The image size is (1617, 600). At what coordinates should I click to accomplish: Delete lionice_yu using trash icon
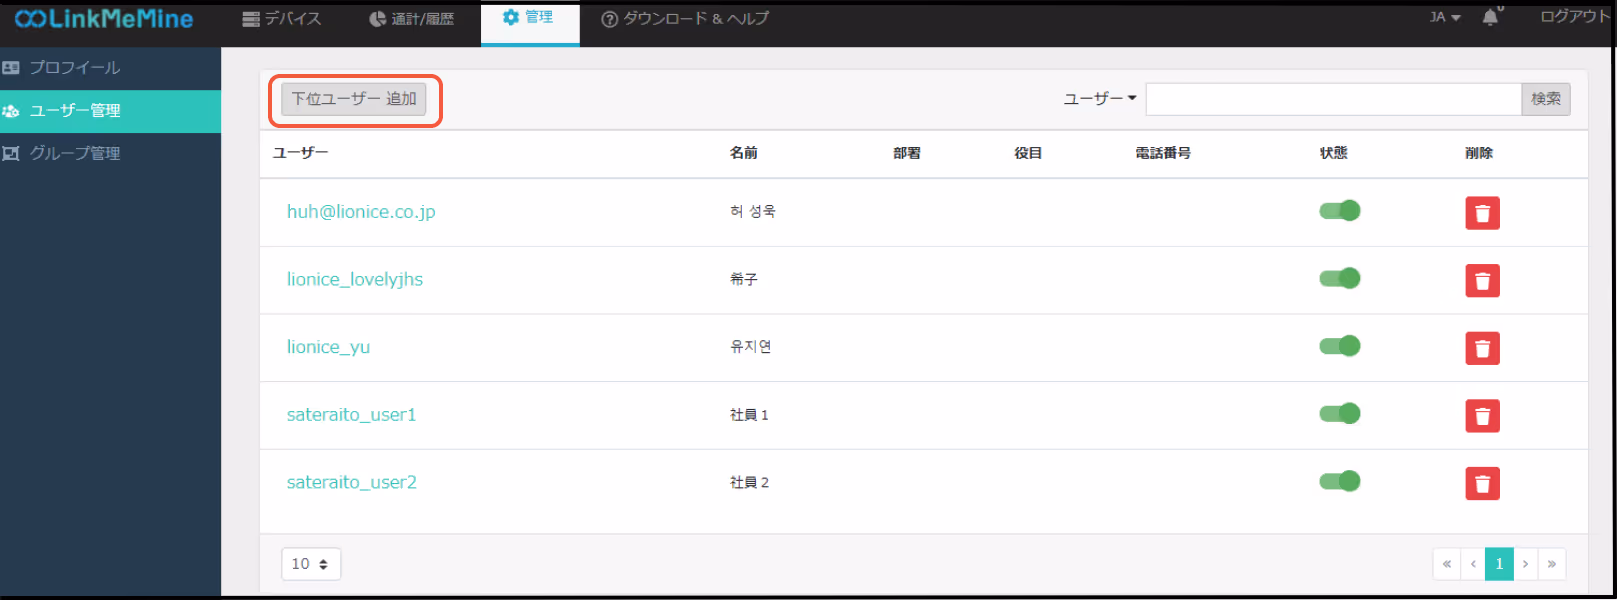(x=1482, y=348)
